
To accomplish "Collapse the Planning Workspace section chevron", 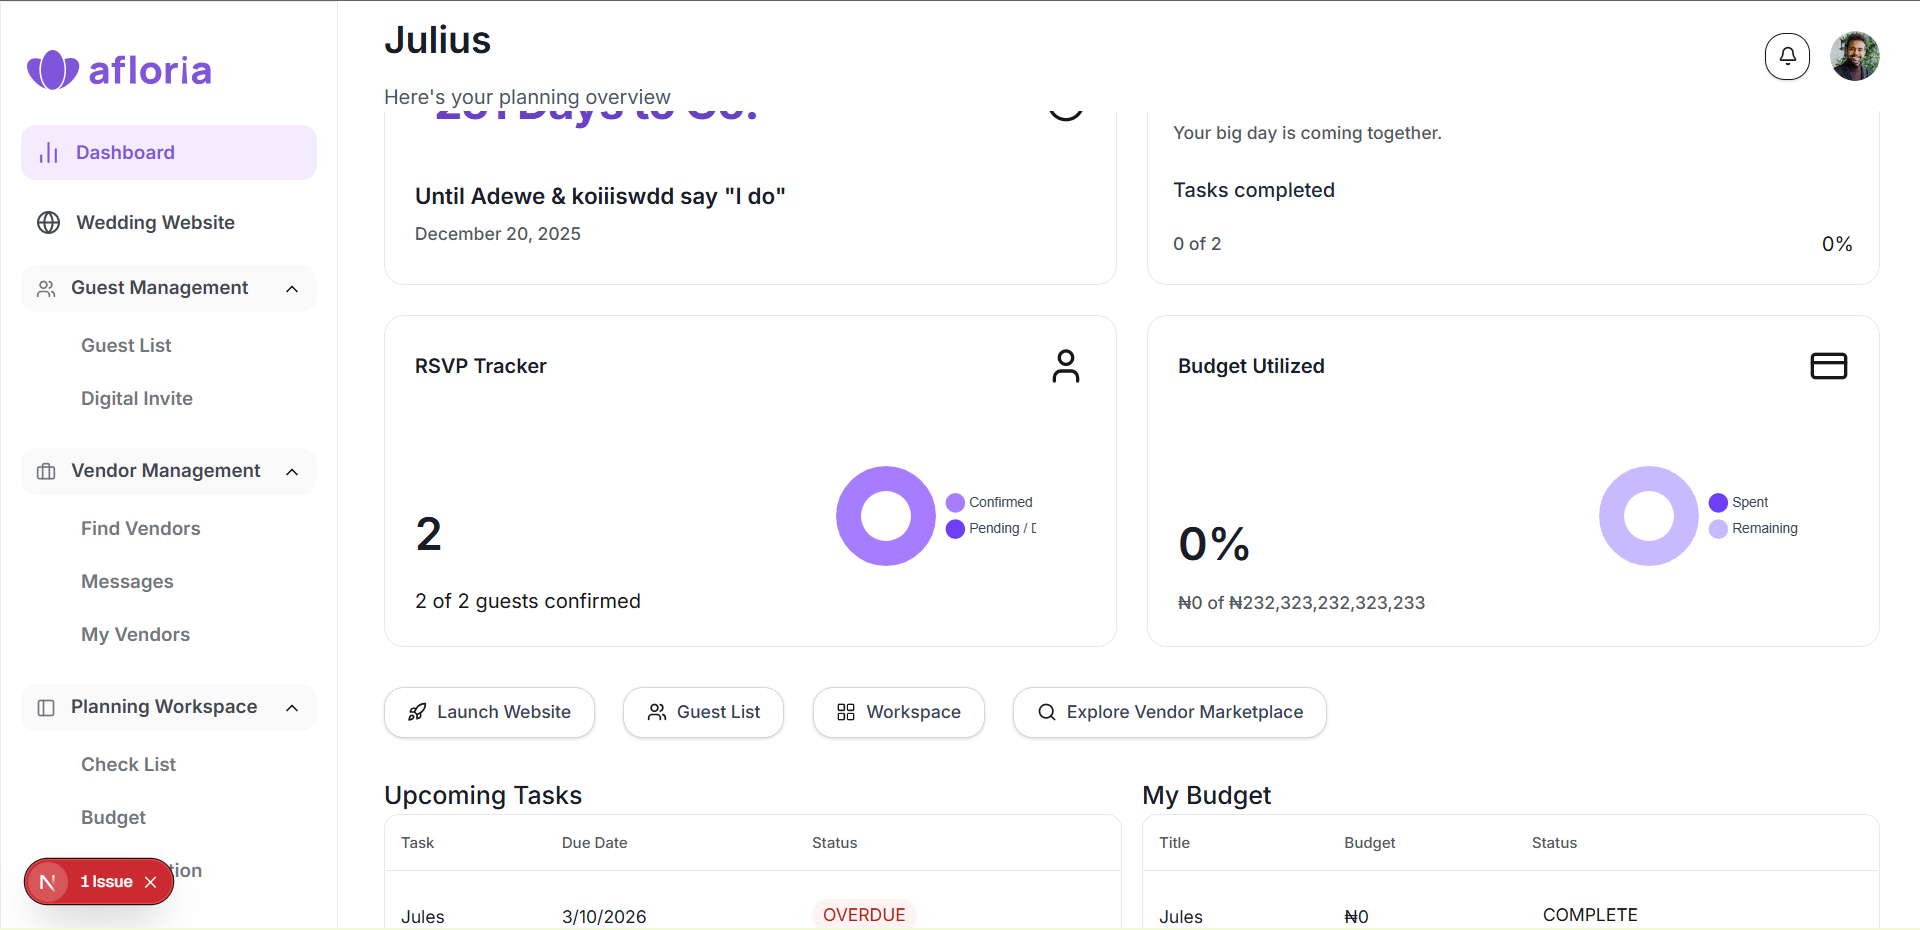I will pos(292,708).
